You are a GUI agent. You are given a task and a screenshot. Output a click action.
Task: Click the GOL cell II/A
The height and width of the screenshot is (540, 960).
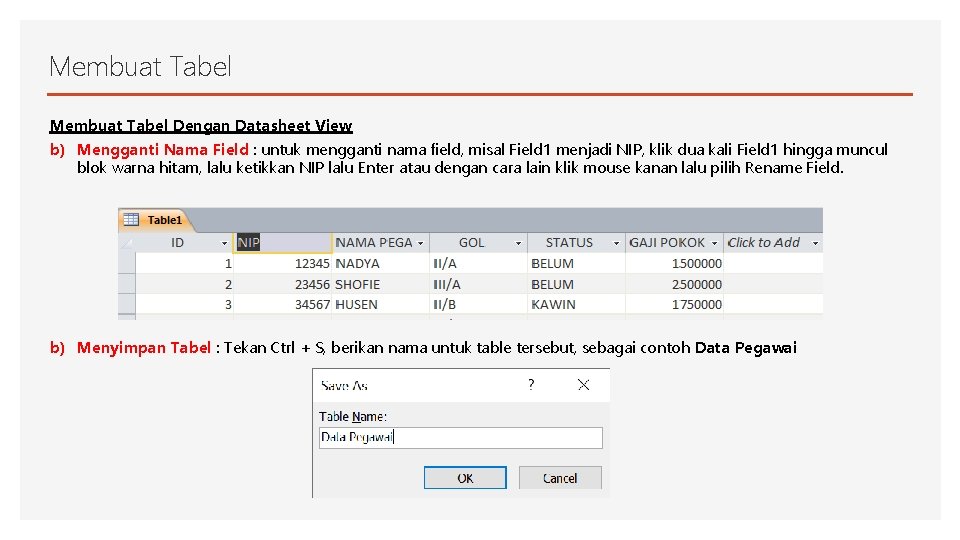click(479, 263)
